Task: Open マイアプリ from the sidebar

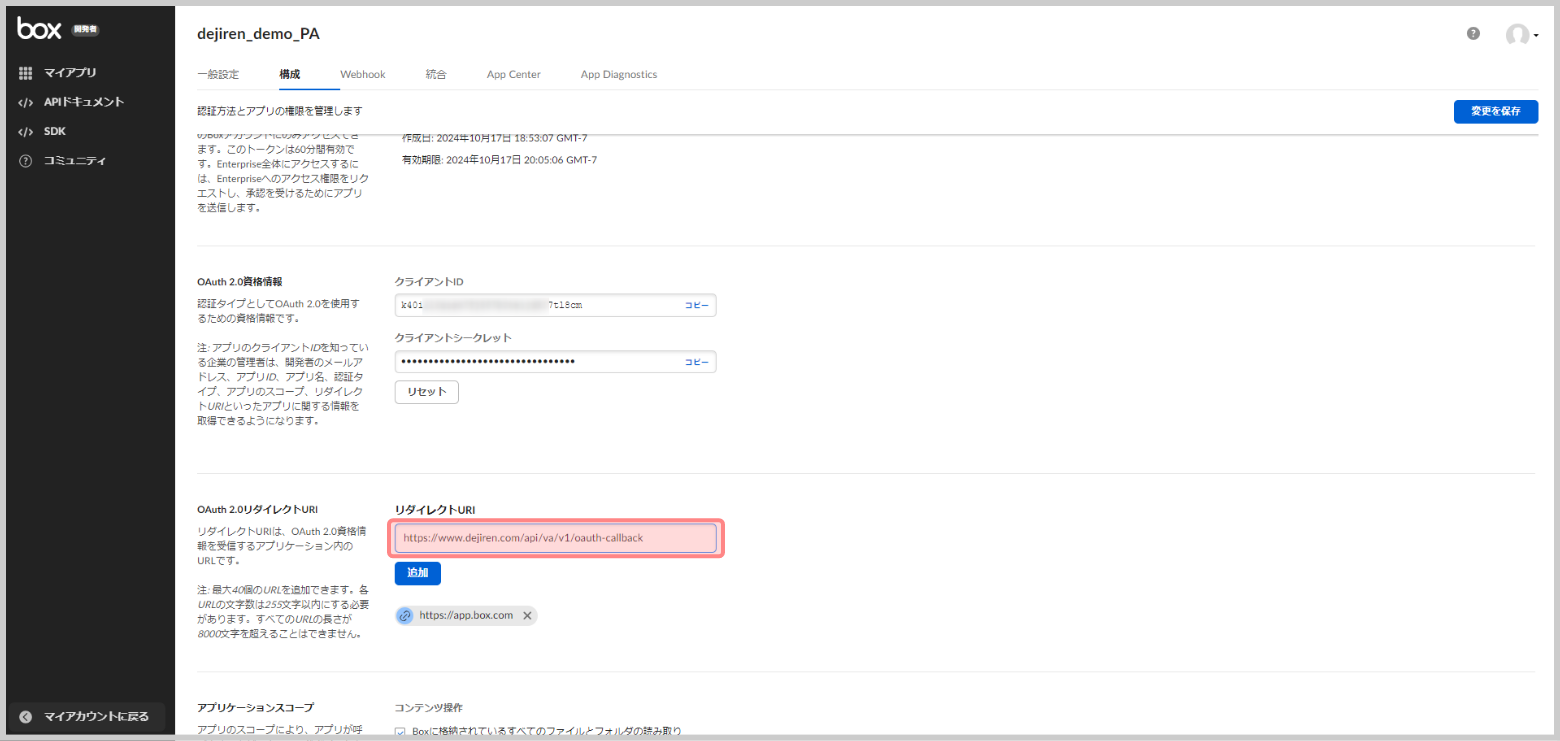Action: tap(70, 73)
